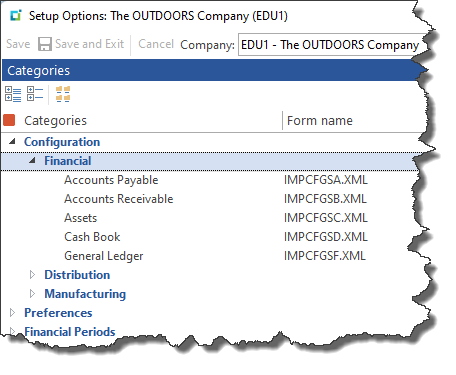Screen dimensions: 456x375
Task: Click the orange category grouping icon
Action: [63, 94]
